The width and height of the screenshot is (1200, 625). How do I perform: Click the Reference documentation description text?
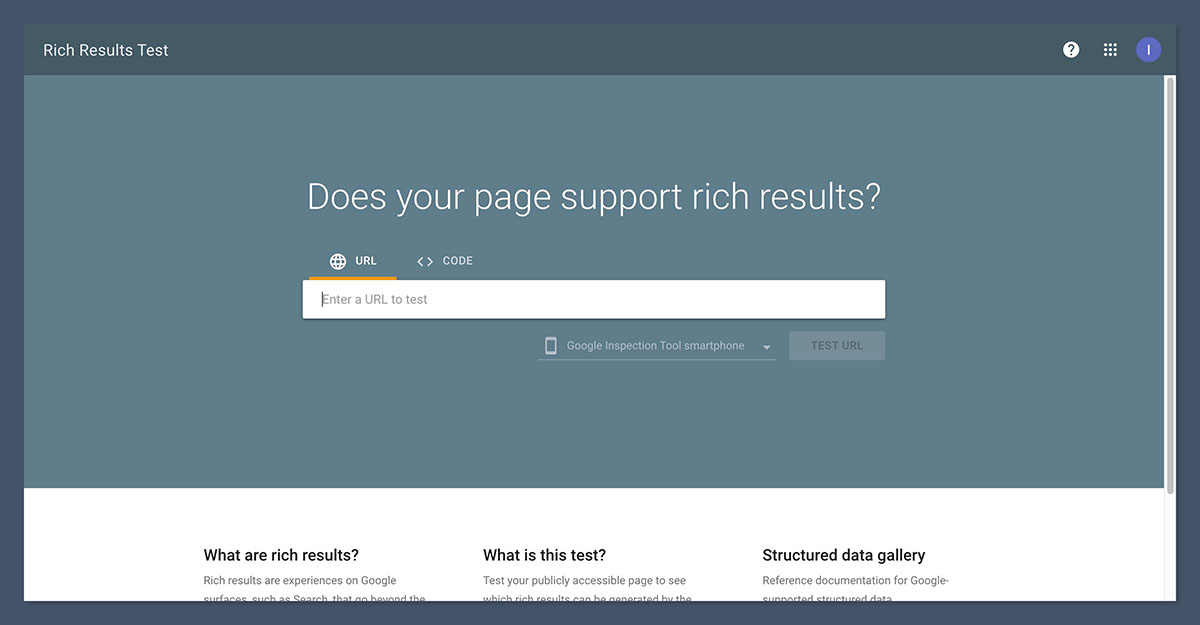(x=855, y=581)
